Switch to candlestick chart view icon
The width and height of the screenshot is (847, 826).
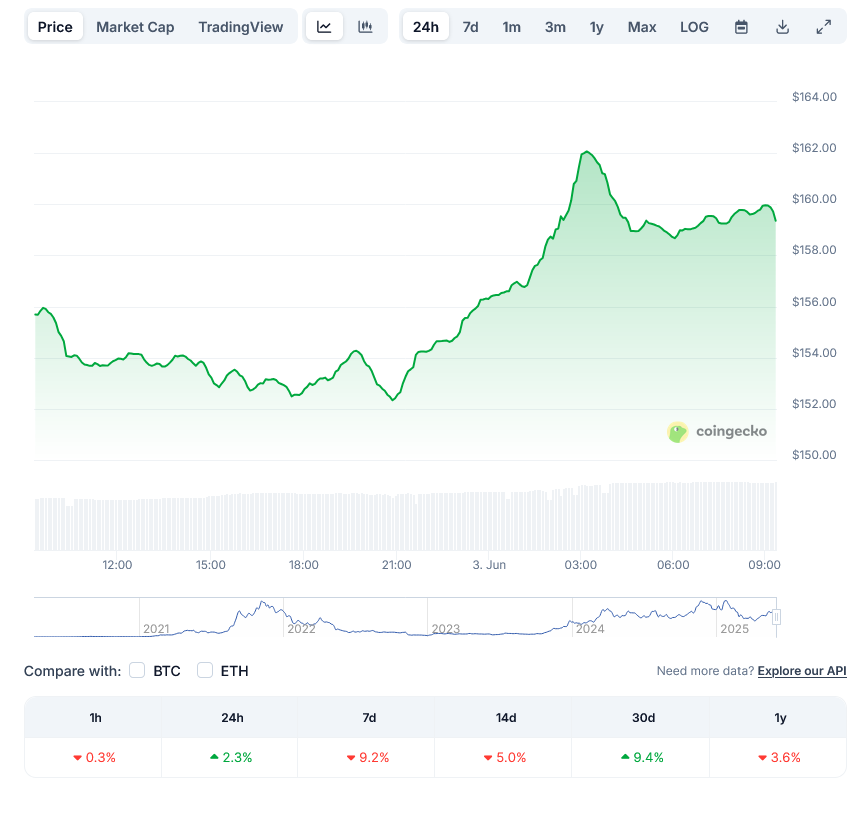click(x=366, y=26)
